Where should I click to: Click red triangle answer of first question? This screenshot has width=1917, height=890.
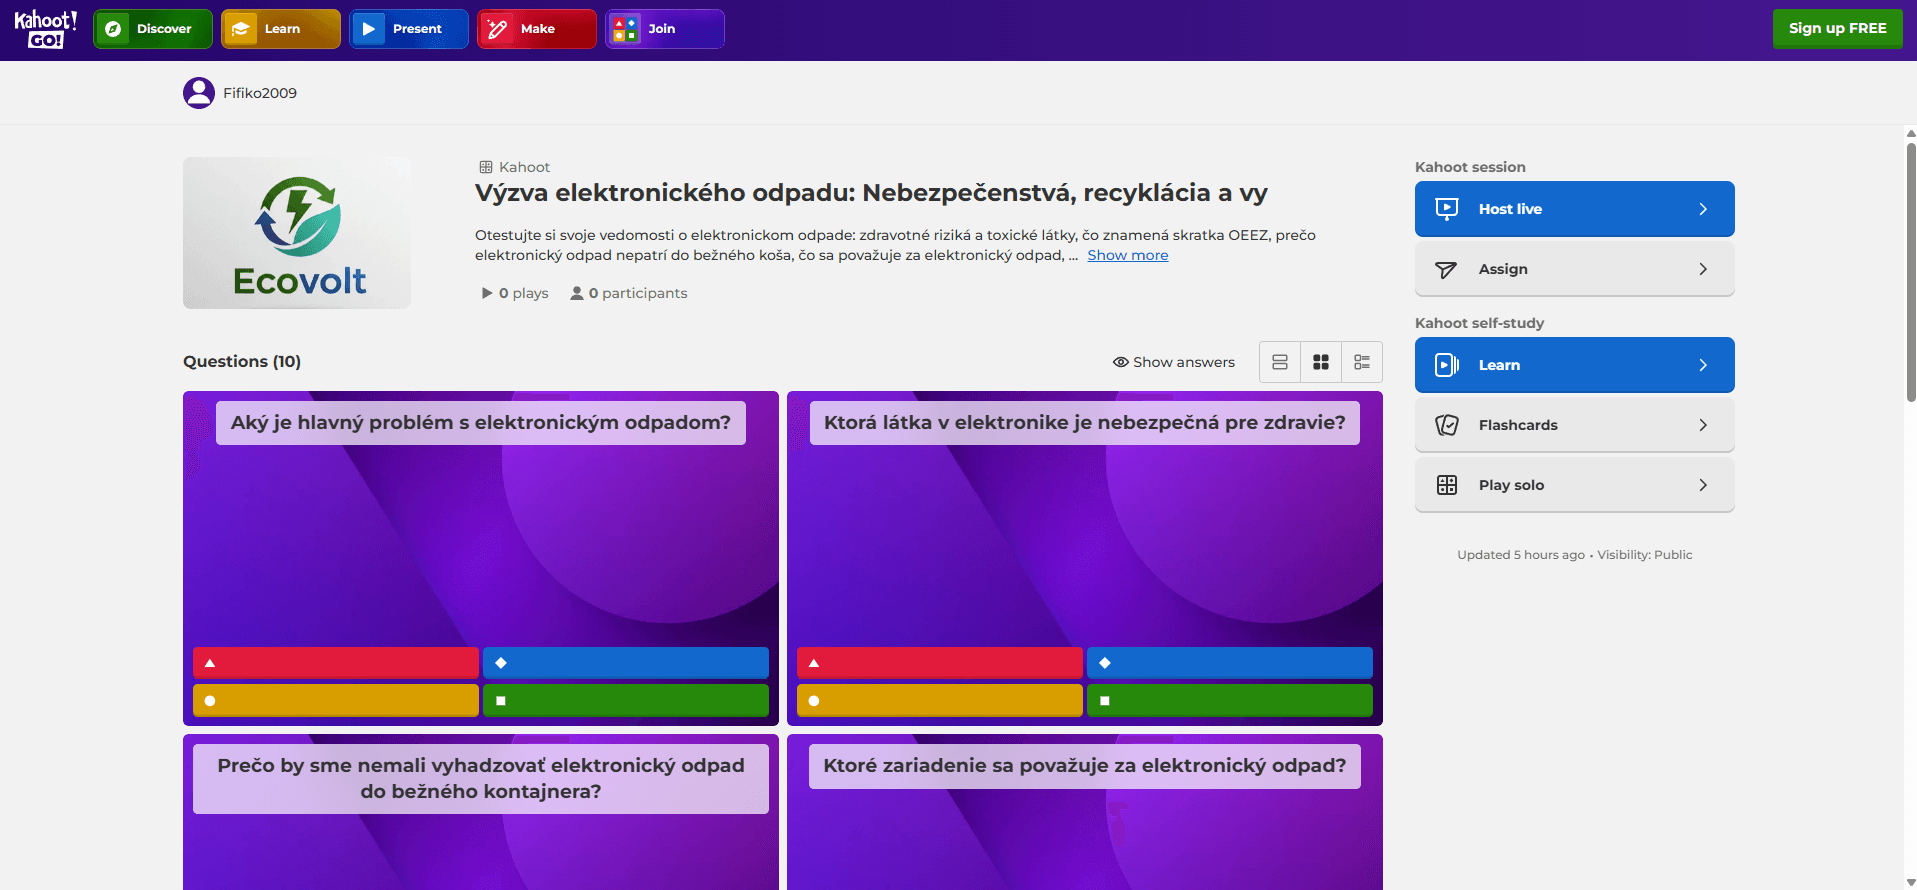pyautogui.click(x=336, y=663)
